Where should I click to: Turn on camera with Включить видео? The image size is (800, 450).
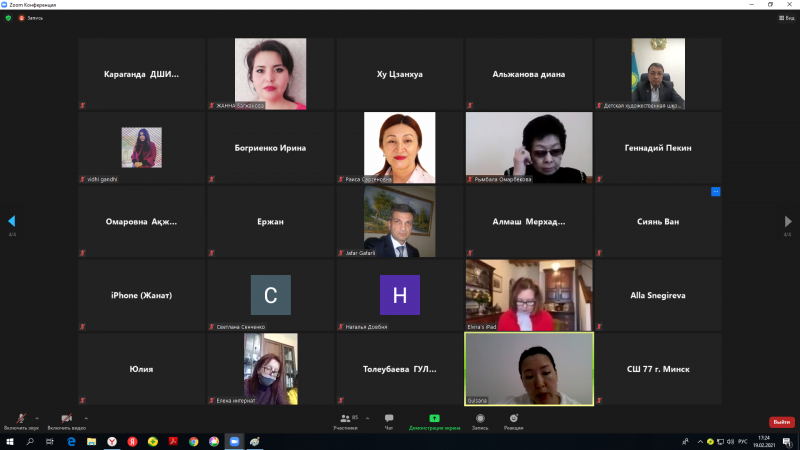coord(66,419)
